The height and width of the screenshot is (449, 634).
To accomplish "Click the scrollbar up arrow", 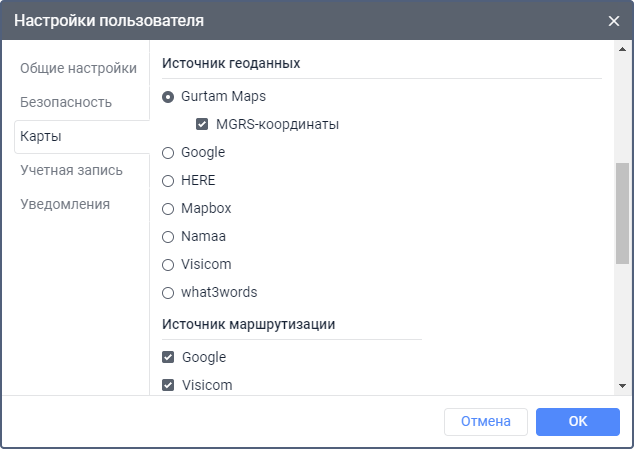I will pyautogui.click(x=622, y=49).
